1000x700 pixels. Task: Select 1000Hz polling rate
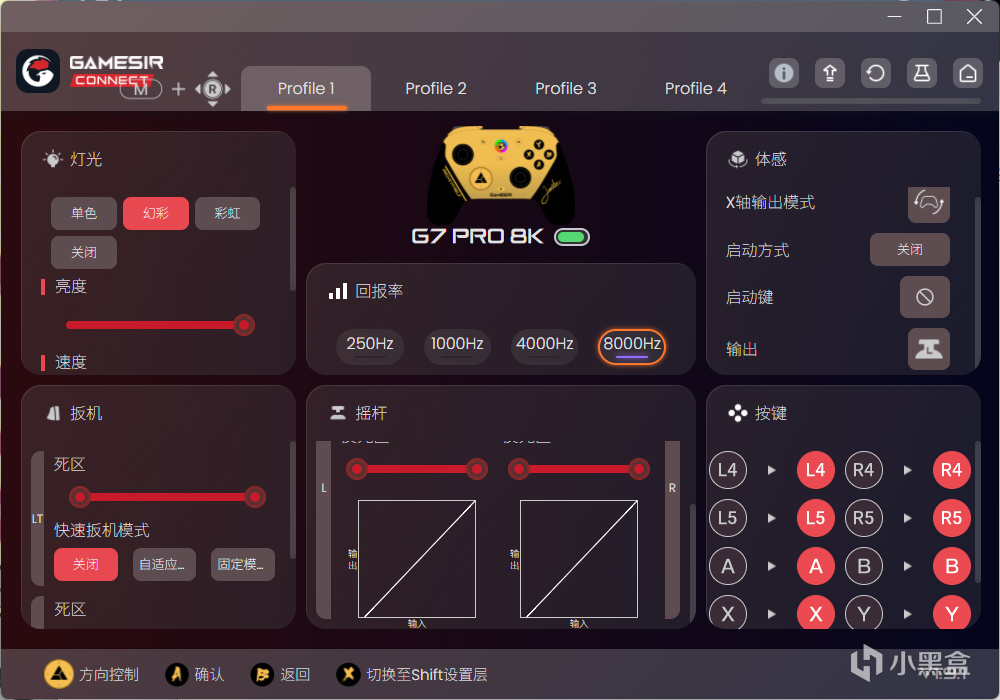457,346
